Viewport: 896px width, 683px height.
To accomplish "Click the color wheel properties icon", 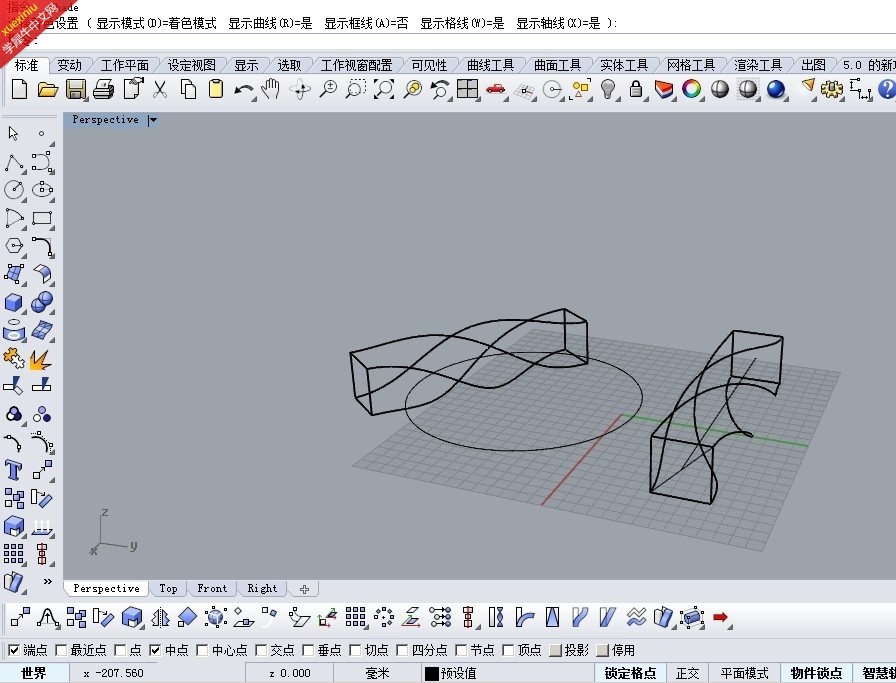I will [691, 89].
